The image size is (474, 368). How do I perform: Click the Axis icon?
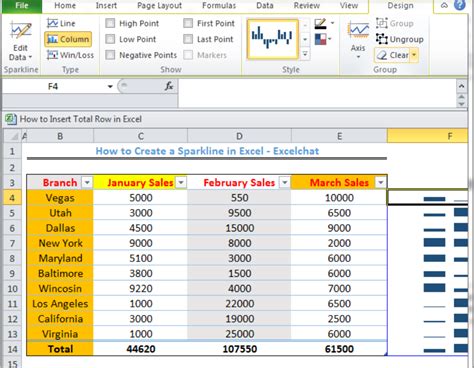click(x=358, y=31)
